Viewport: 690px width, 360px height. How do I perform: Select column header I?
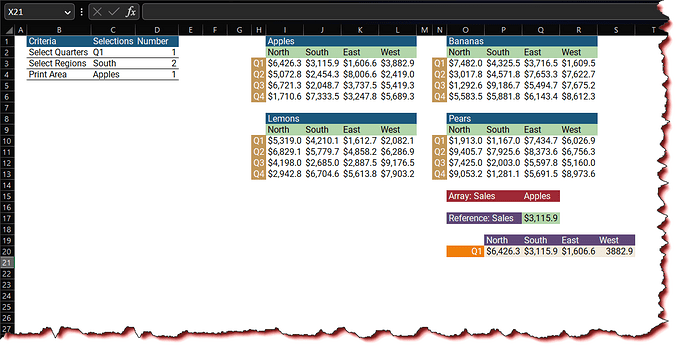285,30
